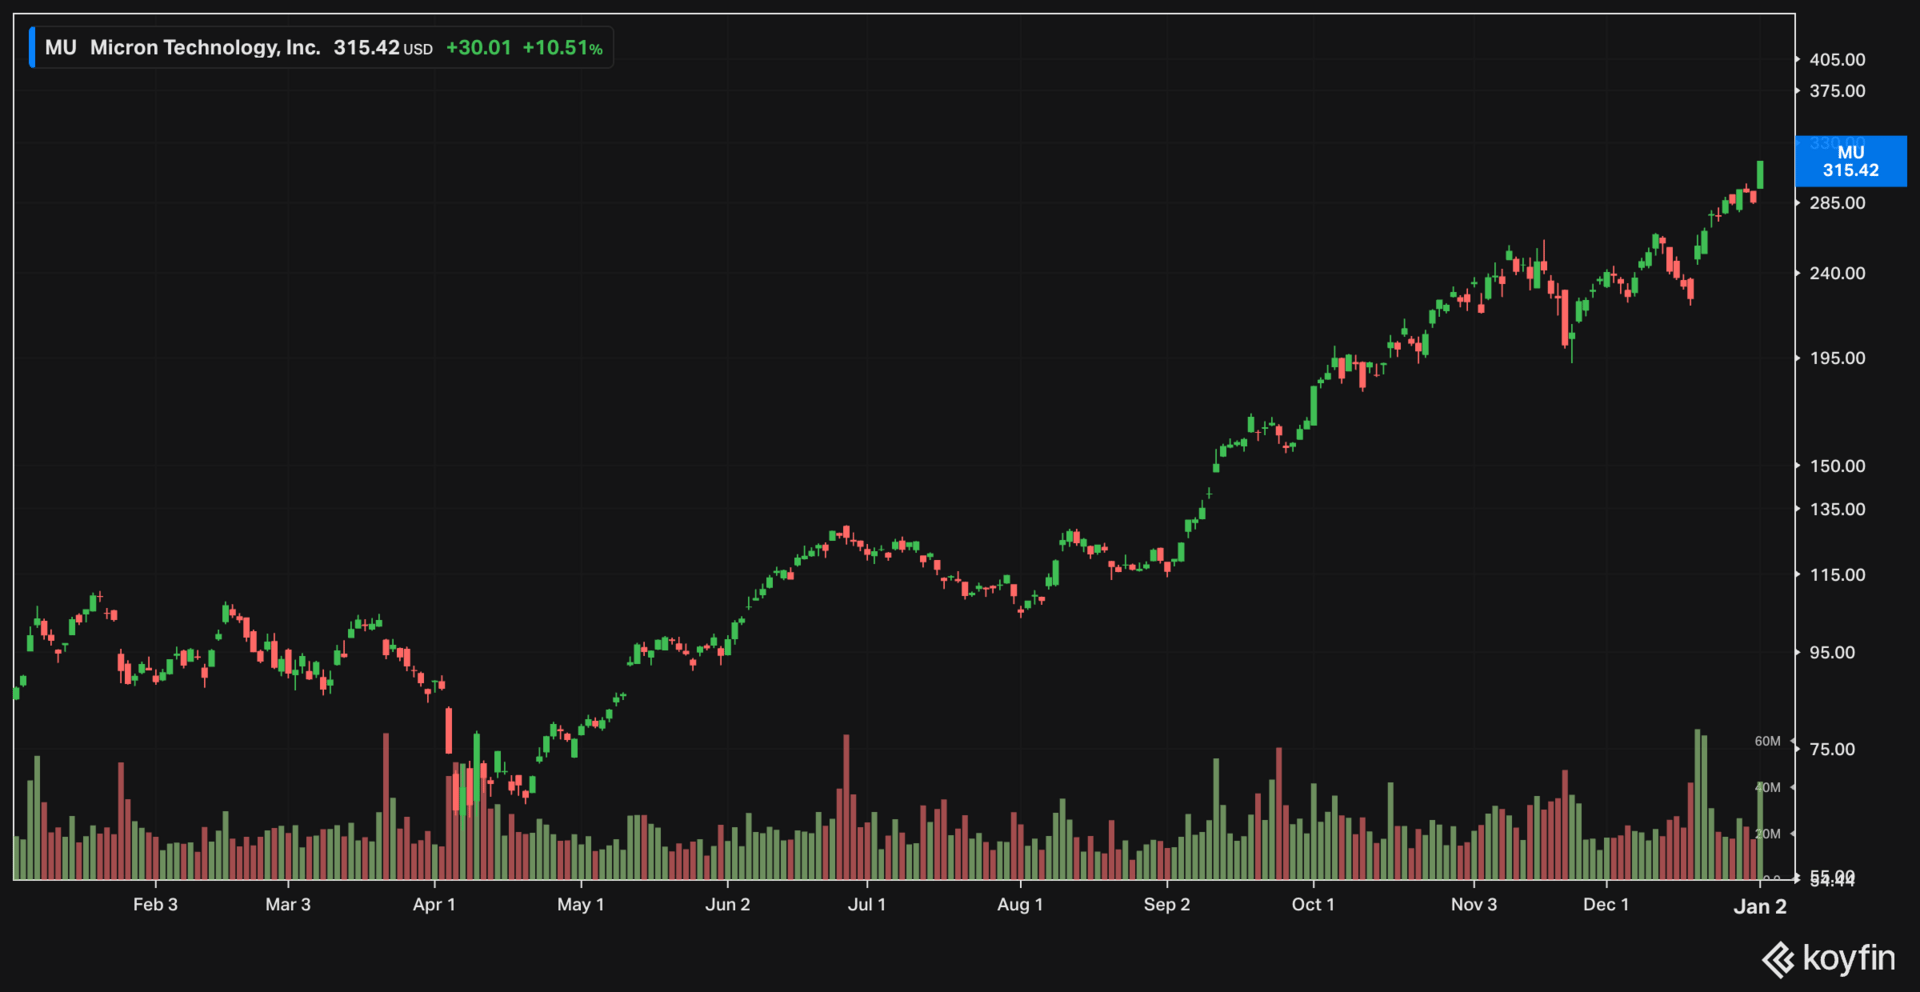The width and height of the screenshot is (1920, 992).
Task: Click the Oct 1 date label
Action: pyautogui.click(x=1313, y=904)
